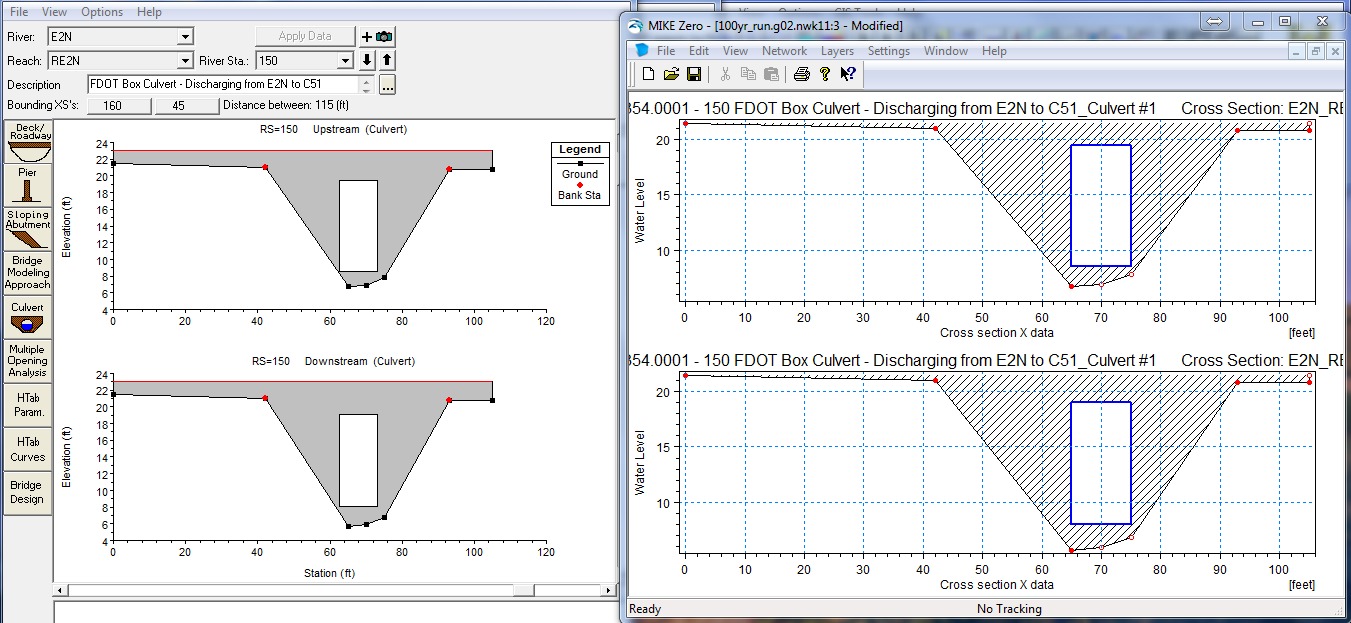Open MIKE Zero Edit menu
The width and height of the screenshot is (1351, 623).
pos(698,51)
